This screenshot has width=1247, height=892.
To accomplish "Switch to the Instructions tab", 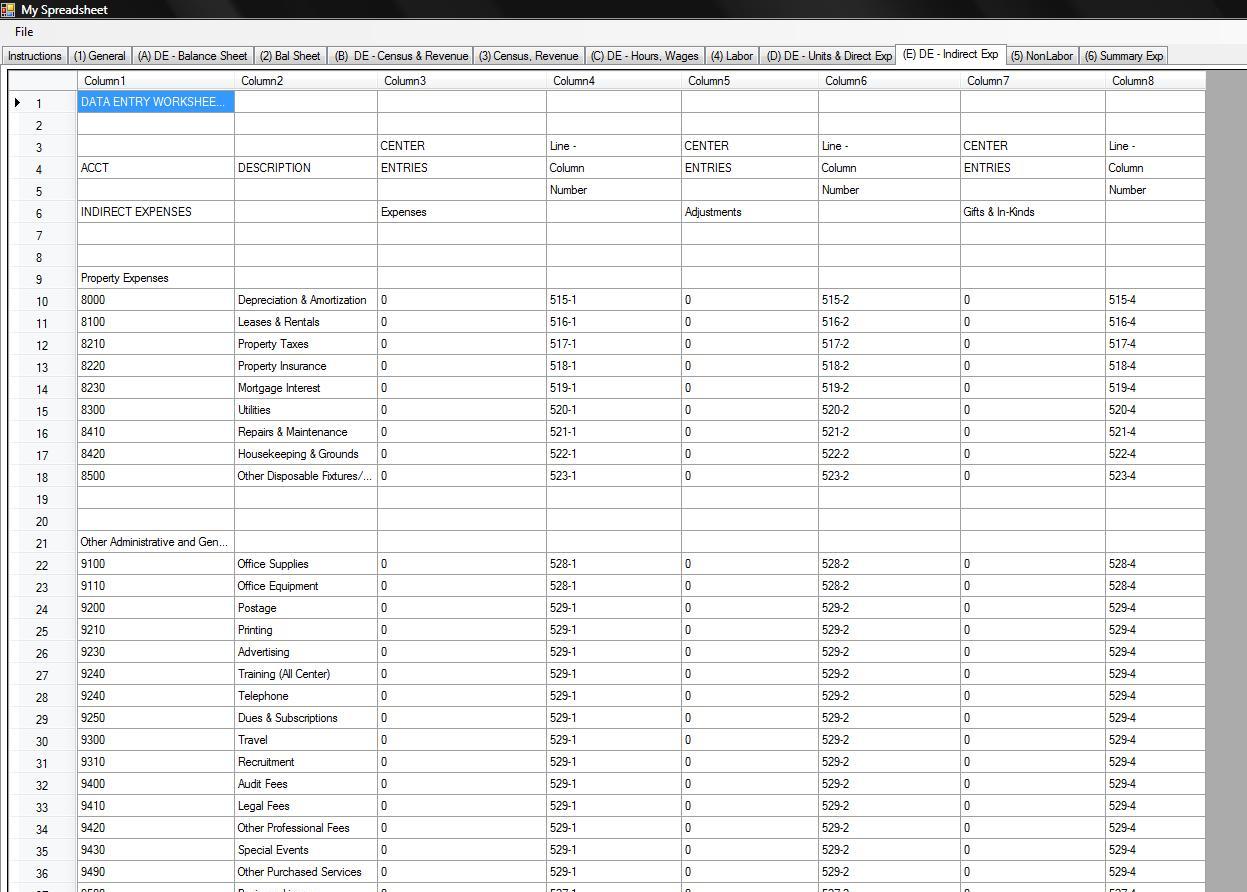I will (x=35, y=56).
